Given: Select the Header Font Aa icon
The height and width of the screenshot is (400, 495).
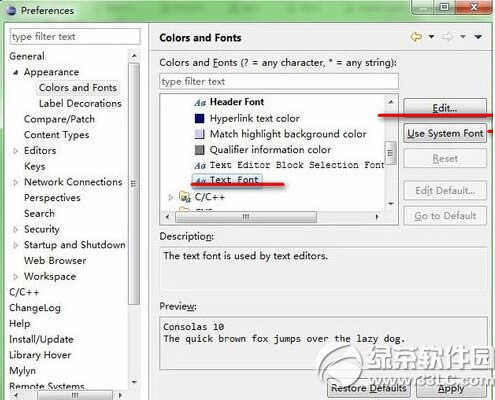Looking at the screenshot, I should [x=200, y=102].
